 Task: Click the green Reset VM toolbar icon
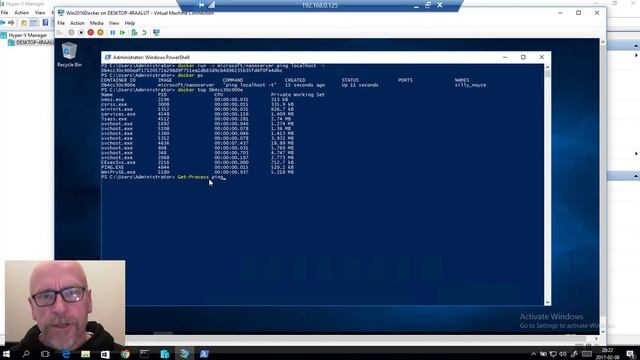tap(122, 33)
